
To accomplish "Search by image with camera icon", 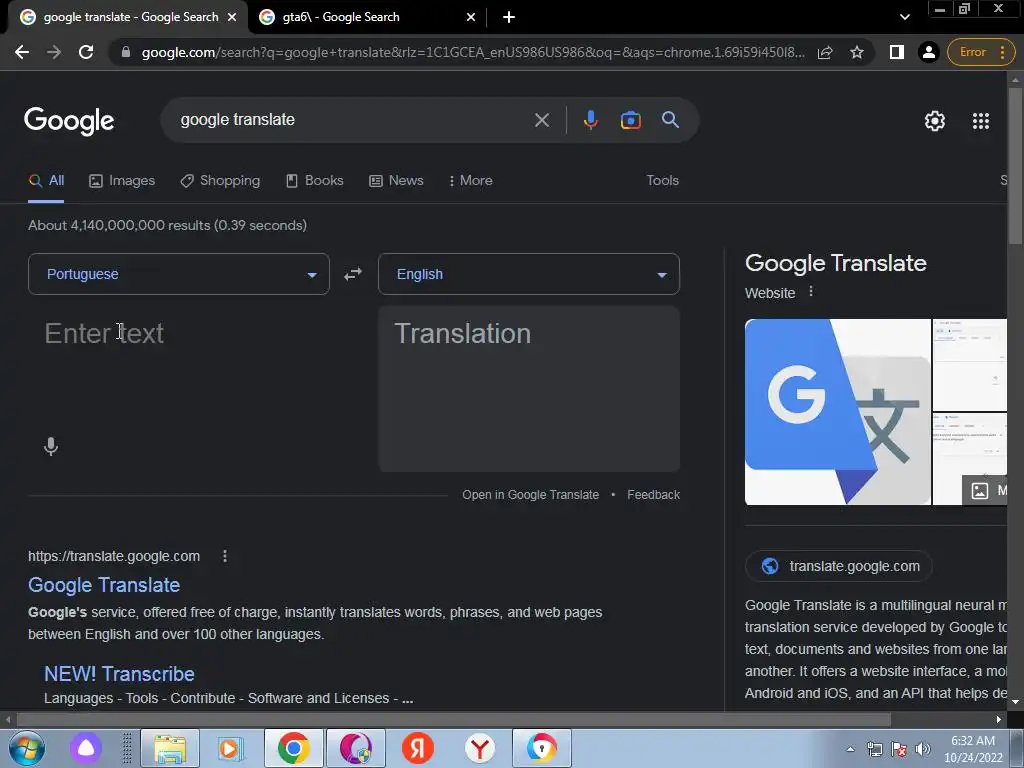I will (630, 120).
